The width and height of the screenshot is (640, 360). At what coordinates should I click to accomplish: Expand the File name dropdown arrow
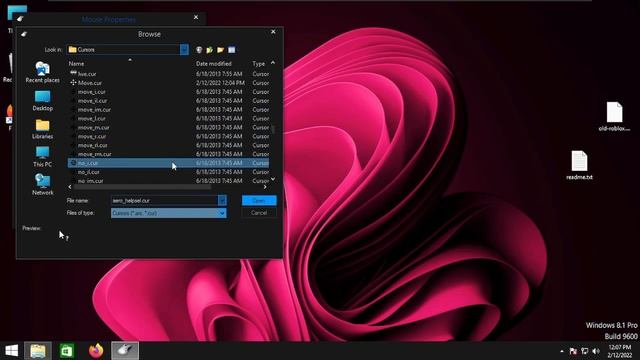(222, 200)
